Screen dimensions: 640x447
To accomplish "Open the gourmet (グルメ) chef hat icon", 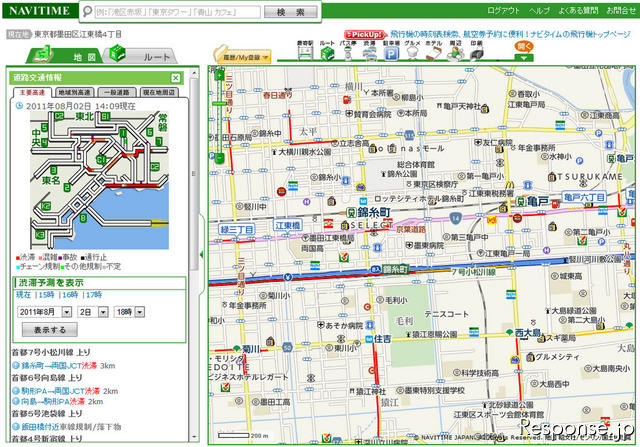I will click(x=412, y=53).
